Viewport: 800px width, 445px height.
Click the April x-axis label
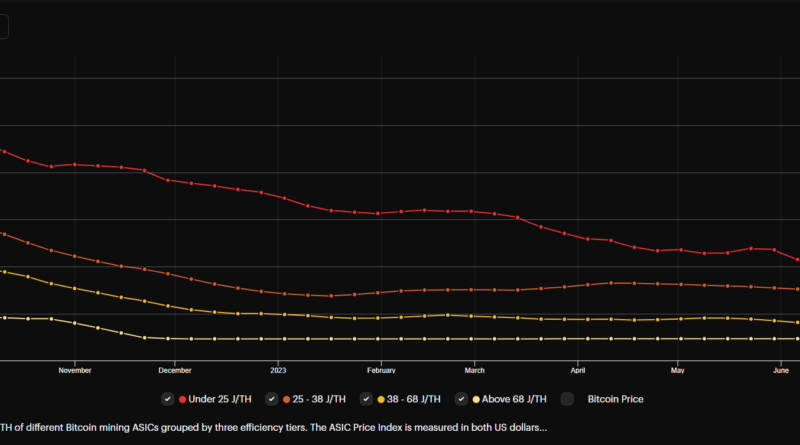coord(577,370)
